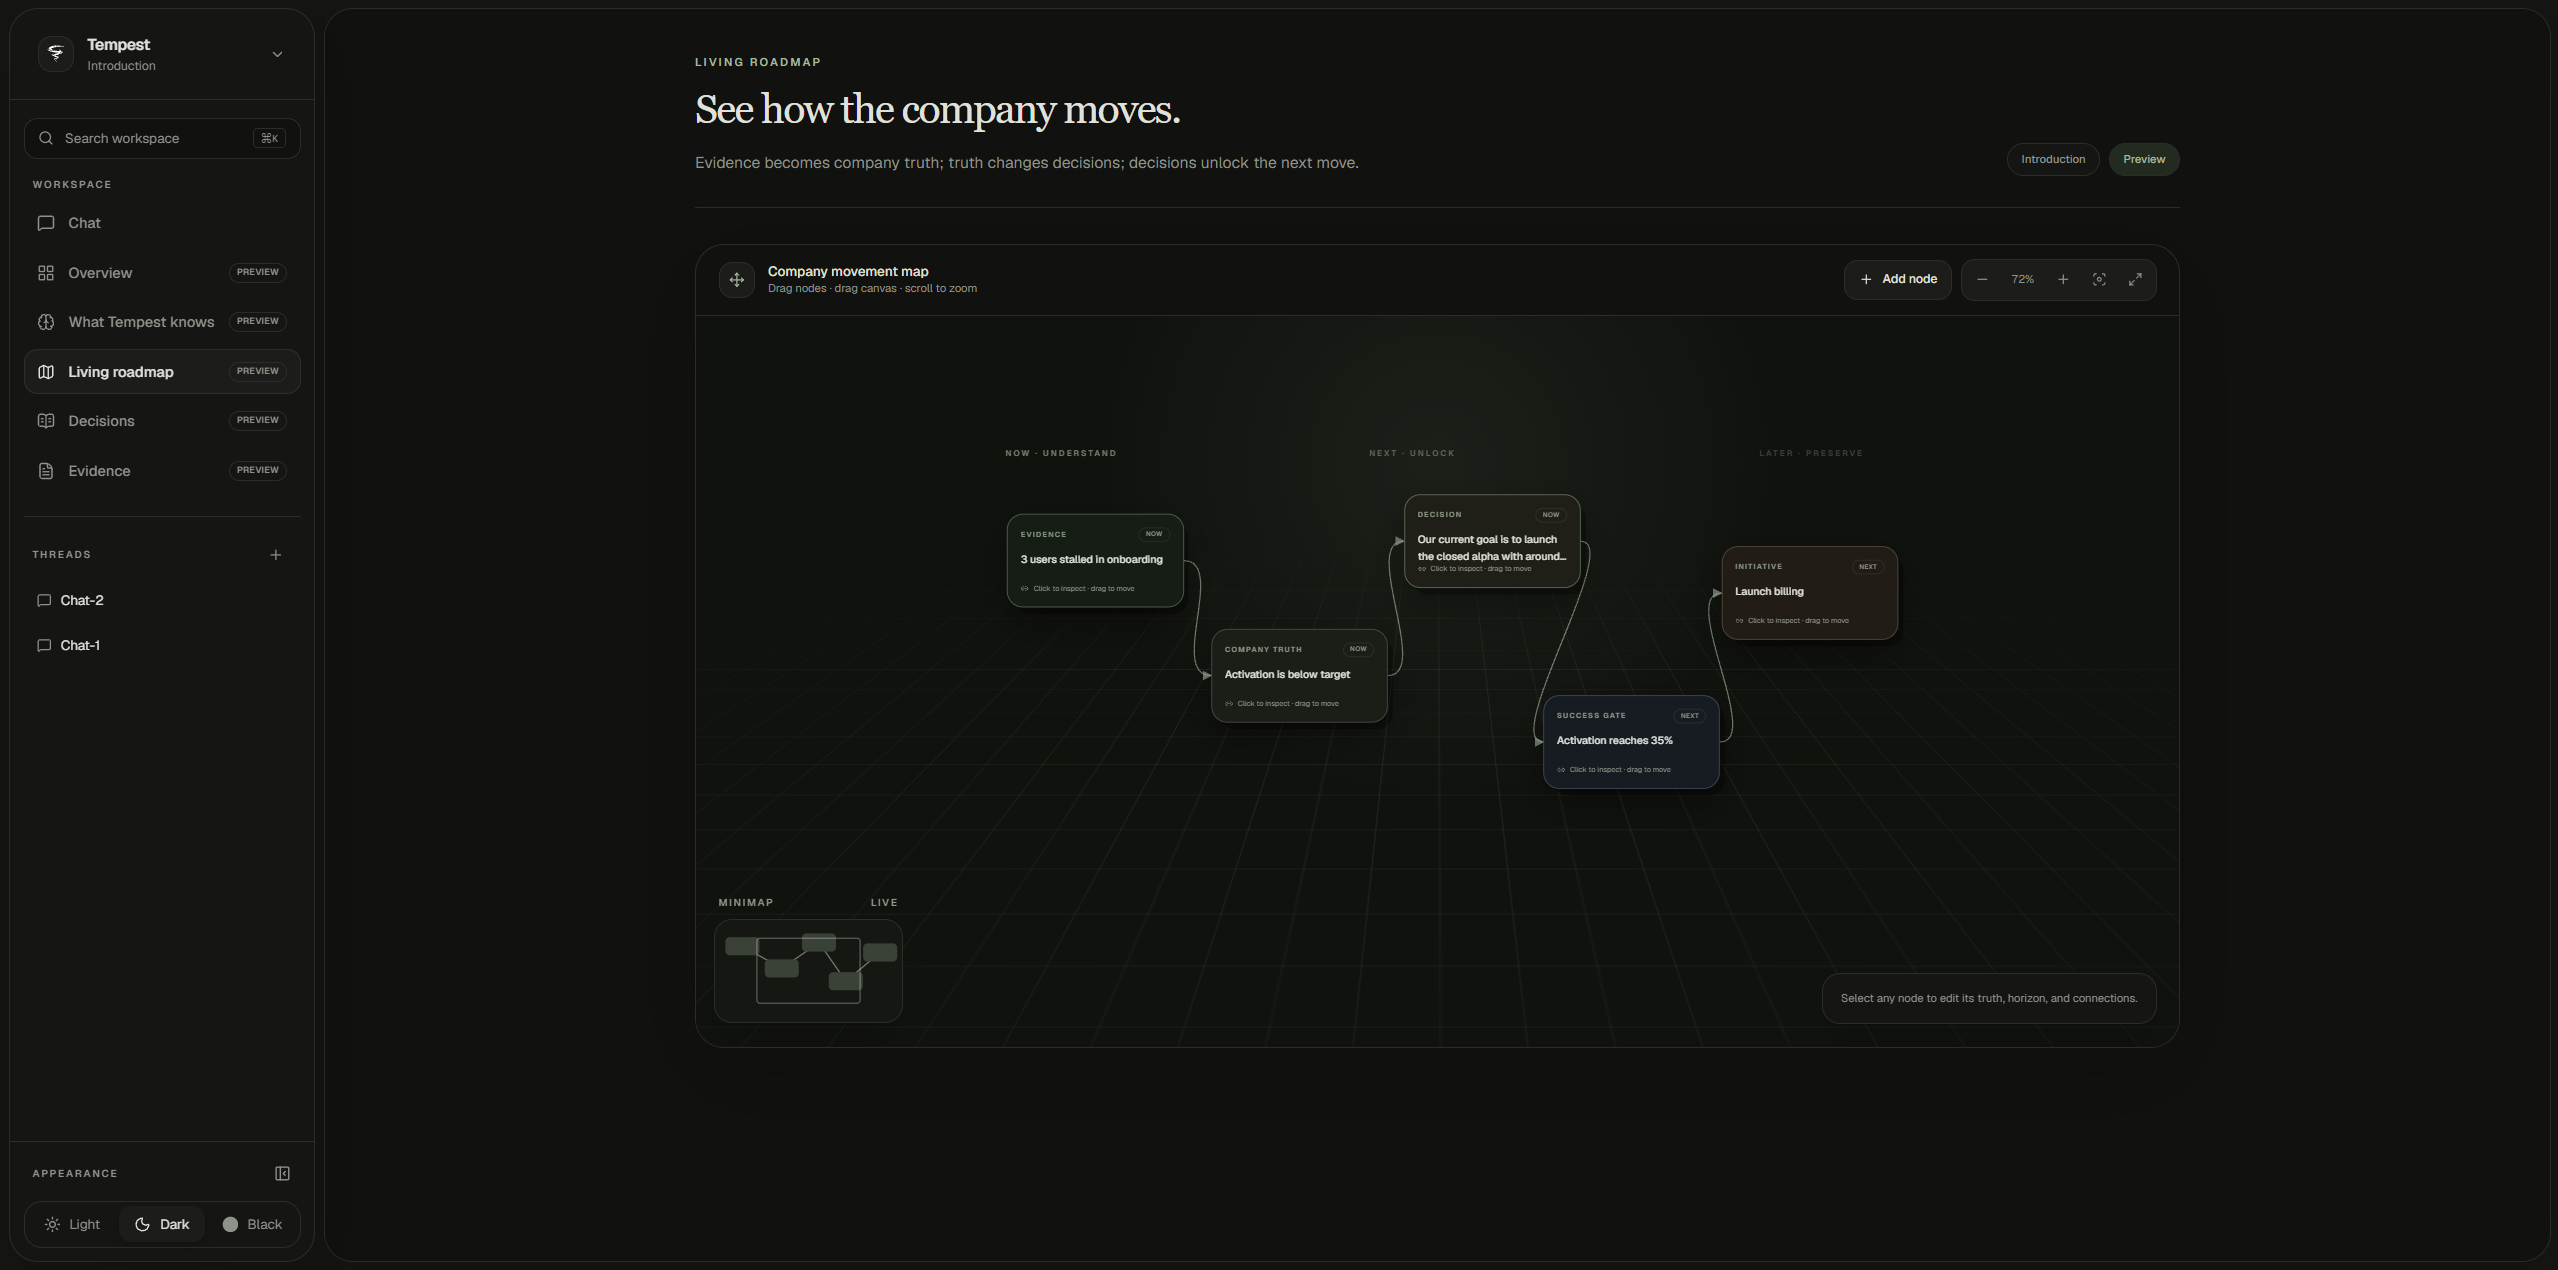Click the fullscreen expand icon
Viewport: 2558px width, 1270px height.
pos(2135,280)
